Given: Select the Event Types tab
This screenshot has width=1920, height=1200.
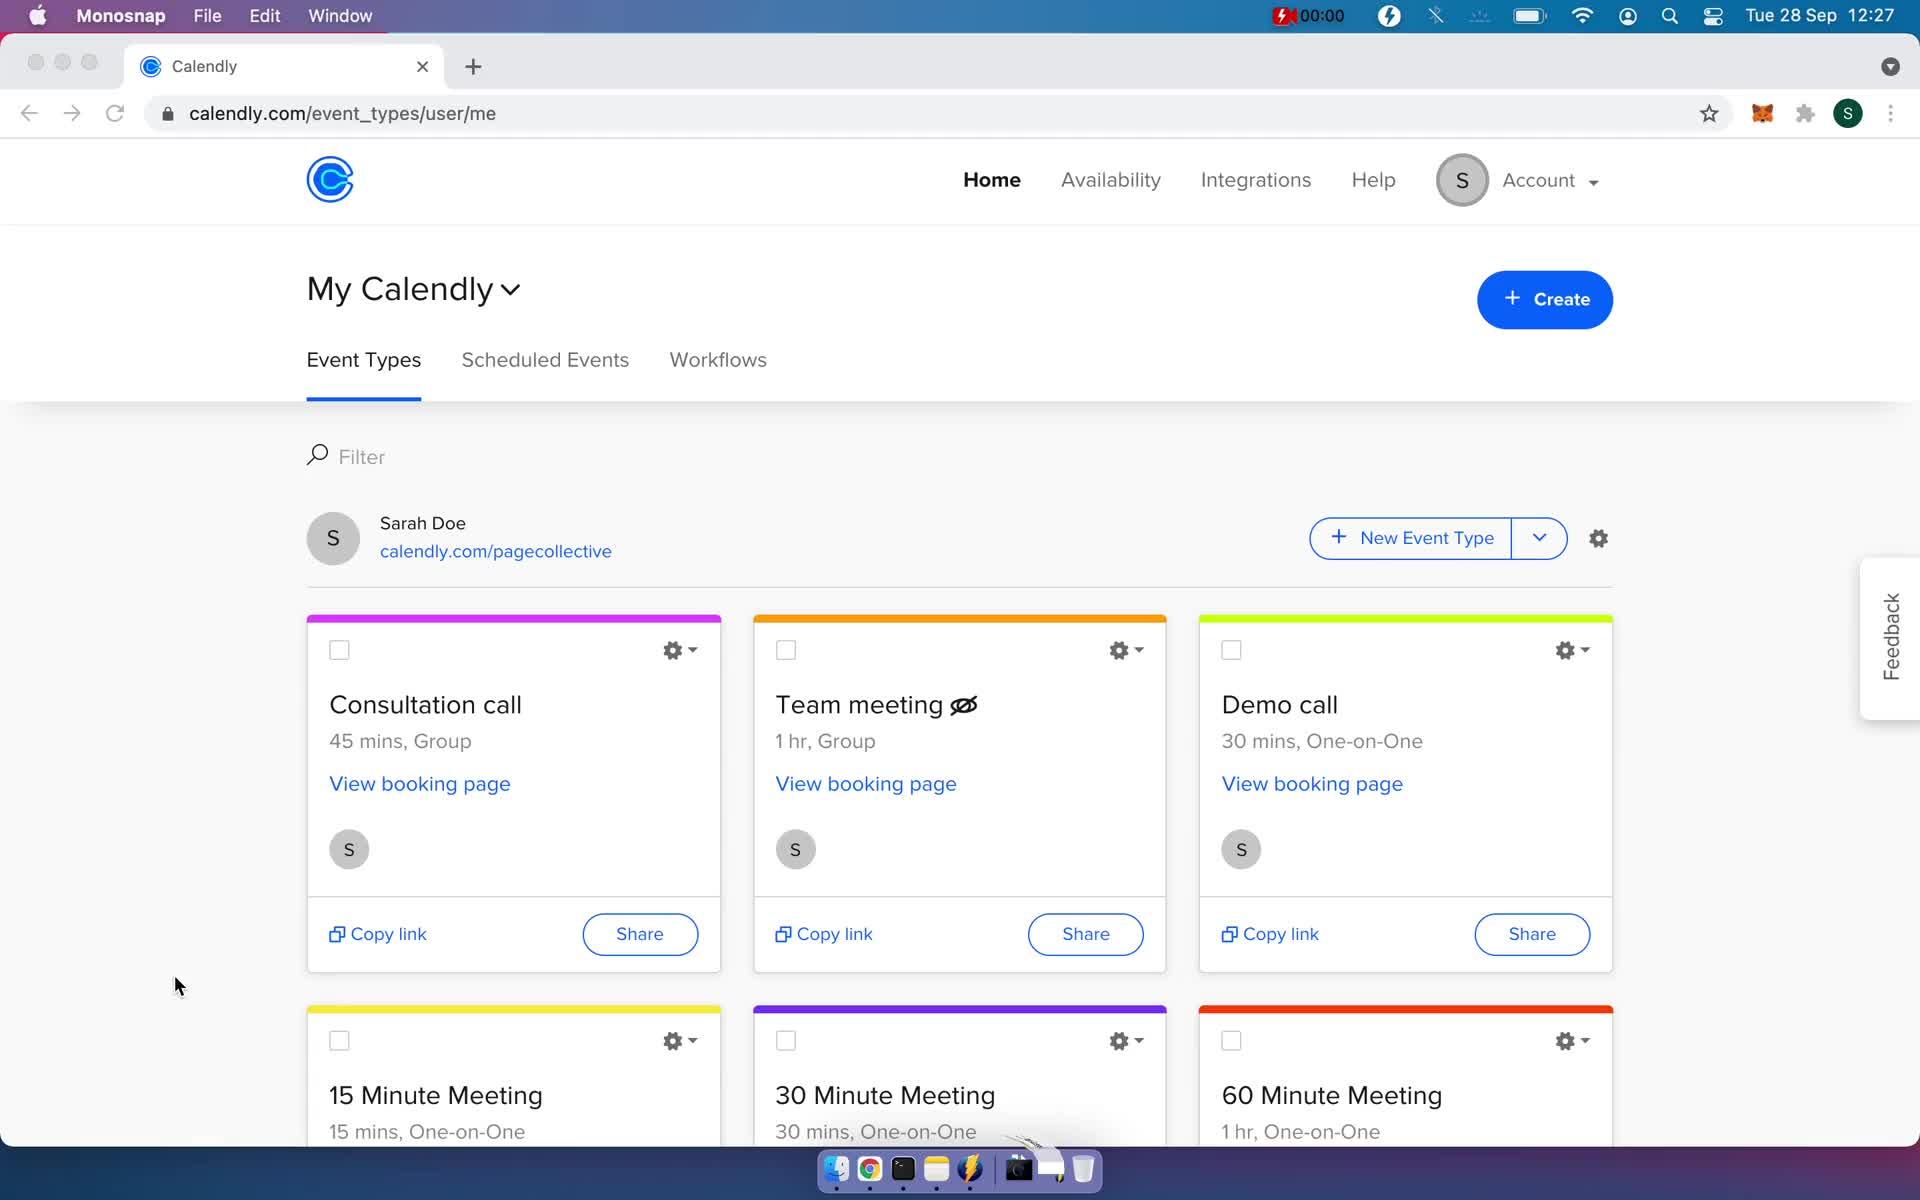Looking at the screenshot, I should coord(363,360).
